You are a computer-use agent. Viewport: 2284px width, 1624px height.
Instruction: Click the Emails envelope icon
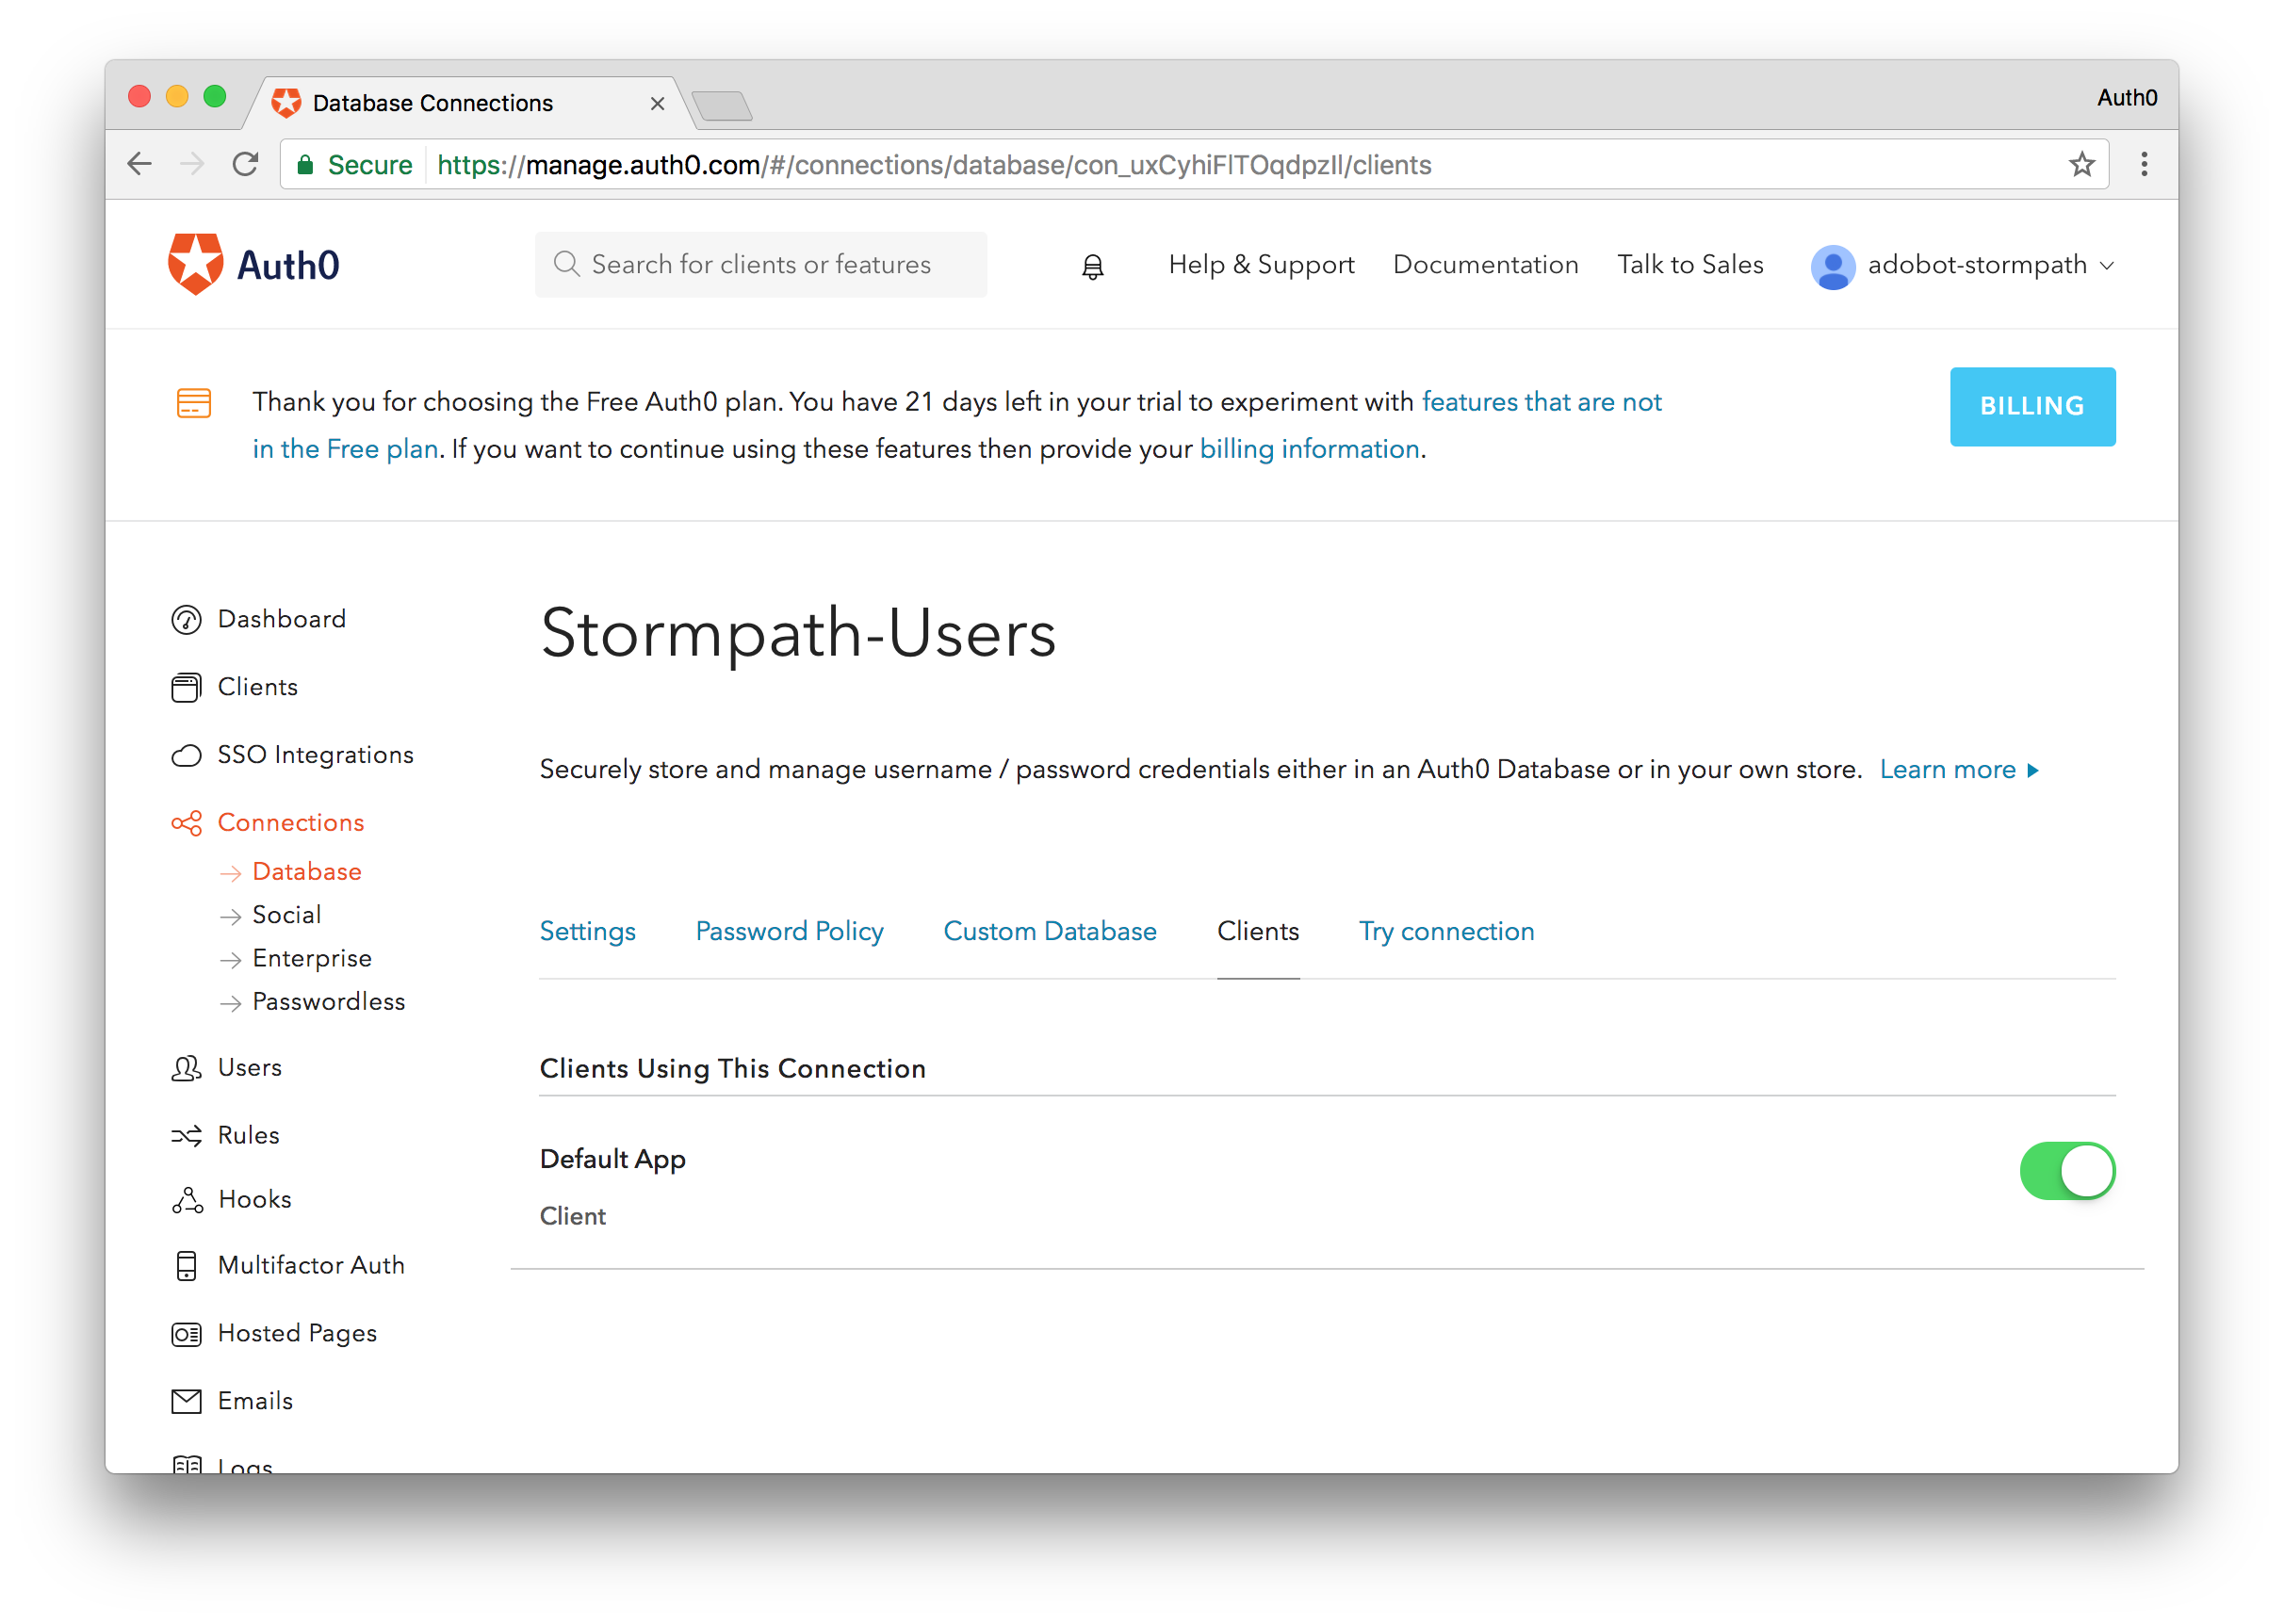(186, 1401)
